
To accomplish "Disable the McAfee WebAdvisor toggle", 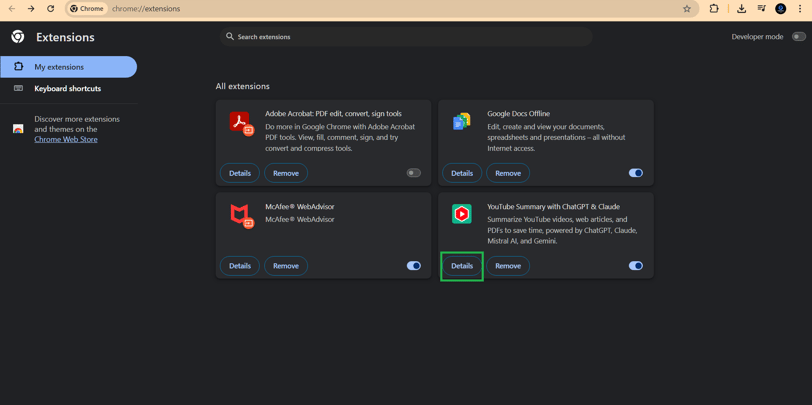I will (x=414, y=266).
